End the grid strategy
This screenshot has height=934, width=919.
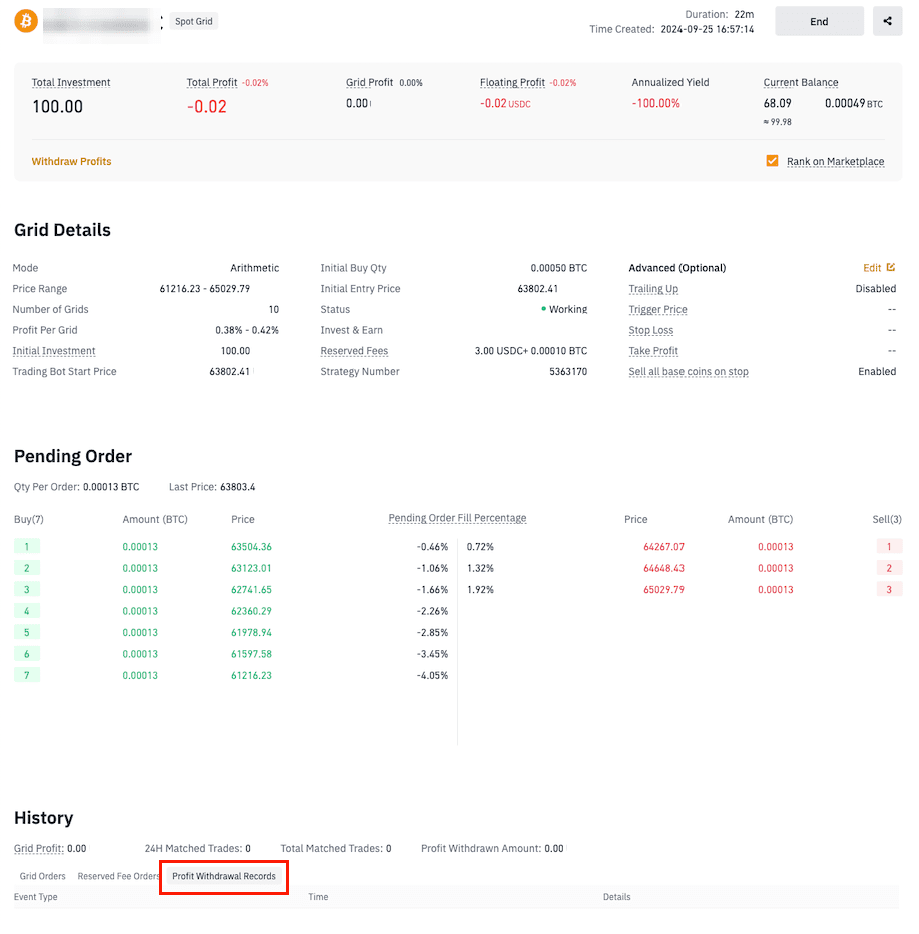point(819,21)
